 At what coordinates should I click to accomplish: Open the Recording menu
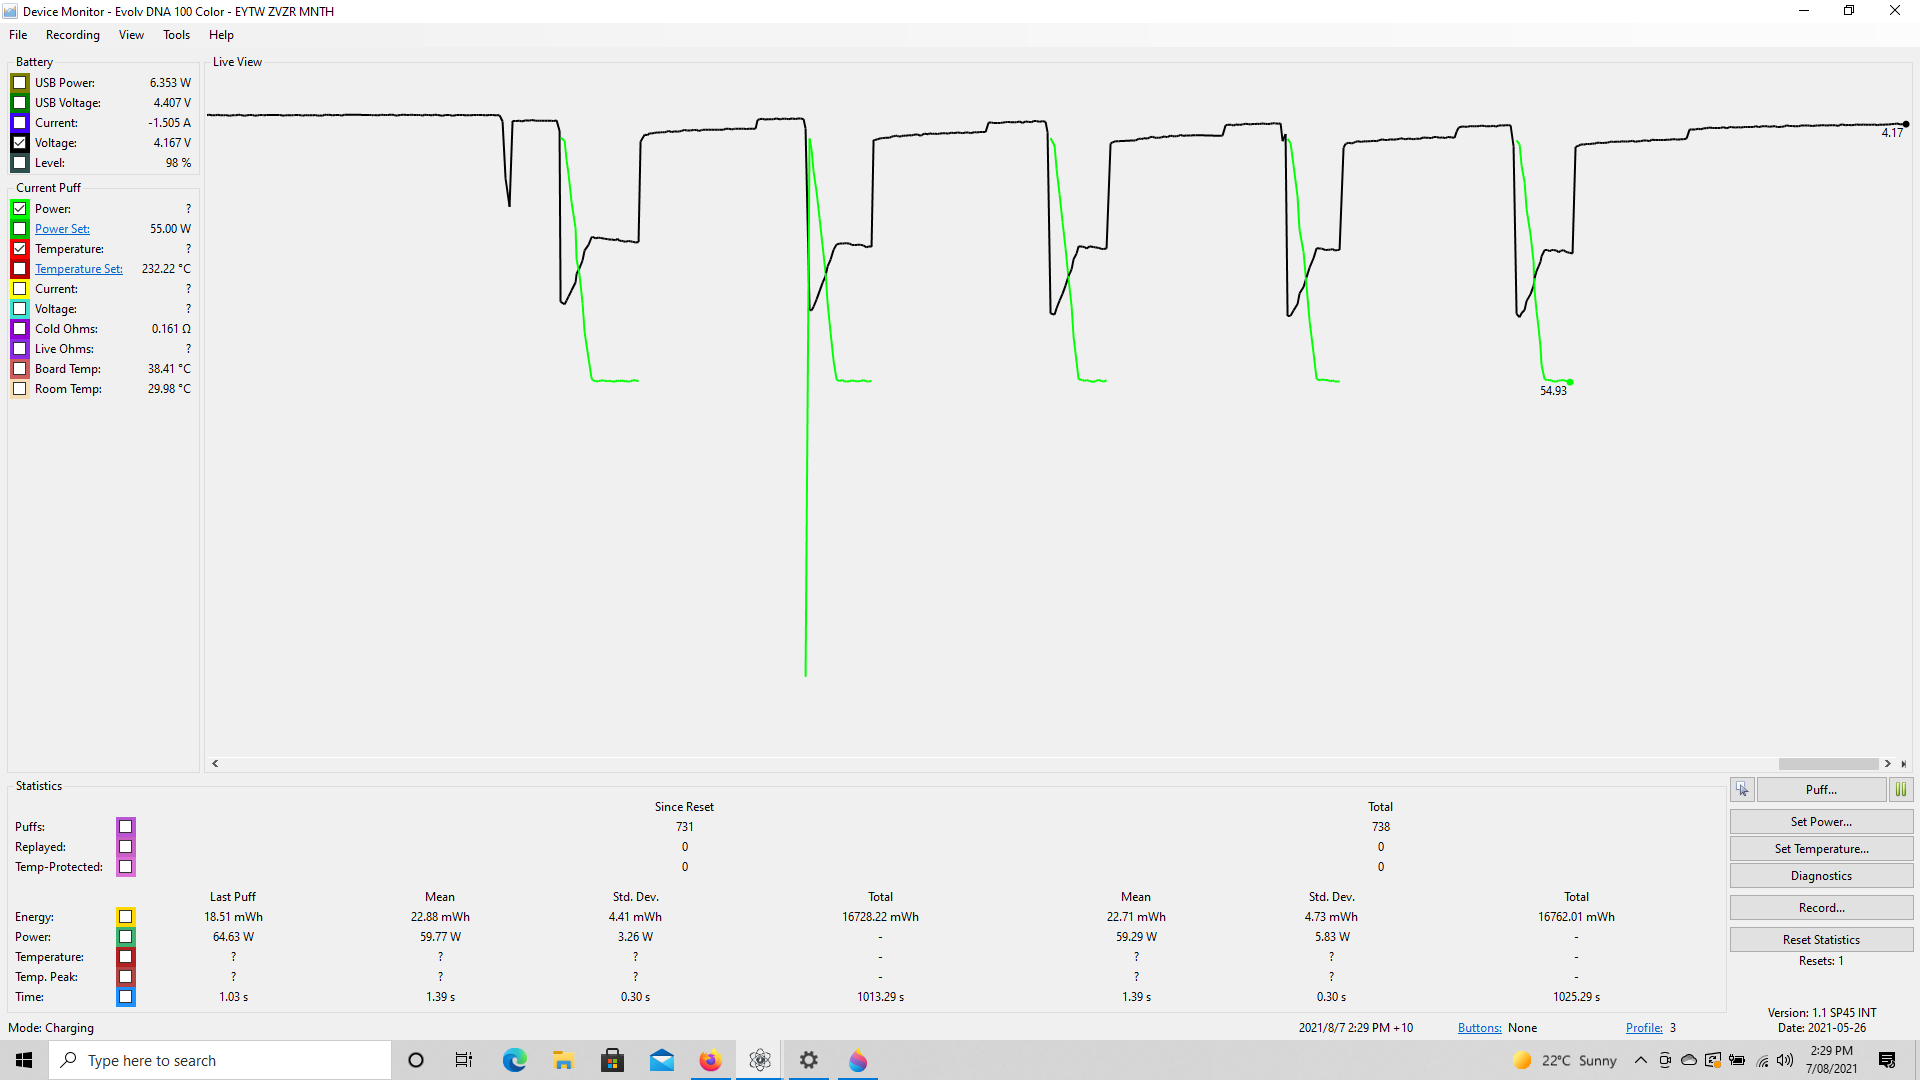point(72,35)
